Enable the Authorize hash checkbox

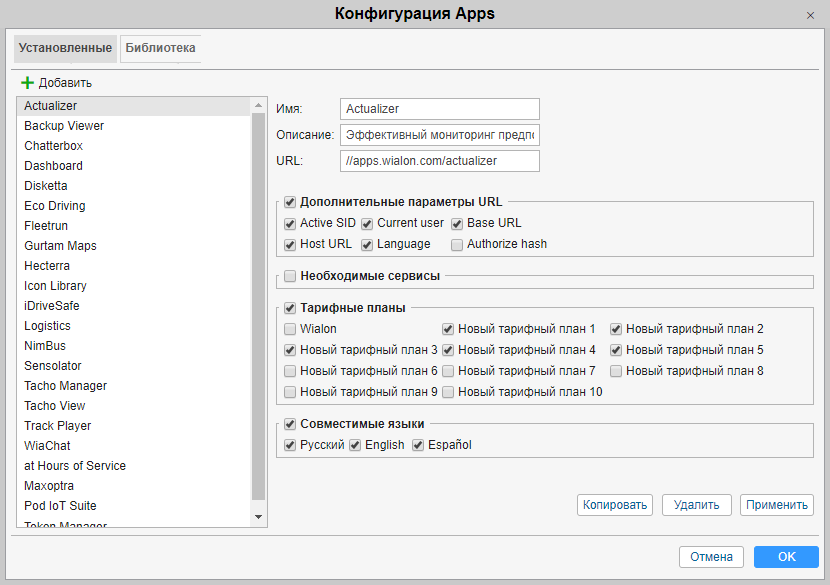457,244
